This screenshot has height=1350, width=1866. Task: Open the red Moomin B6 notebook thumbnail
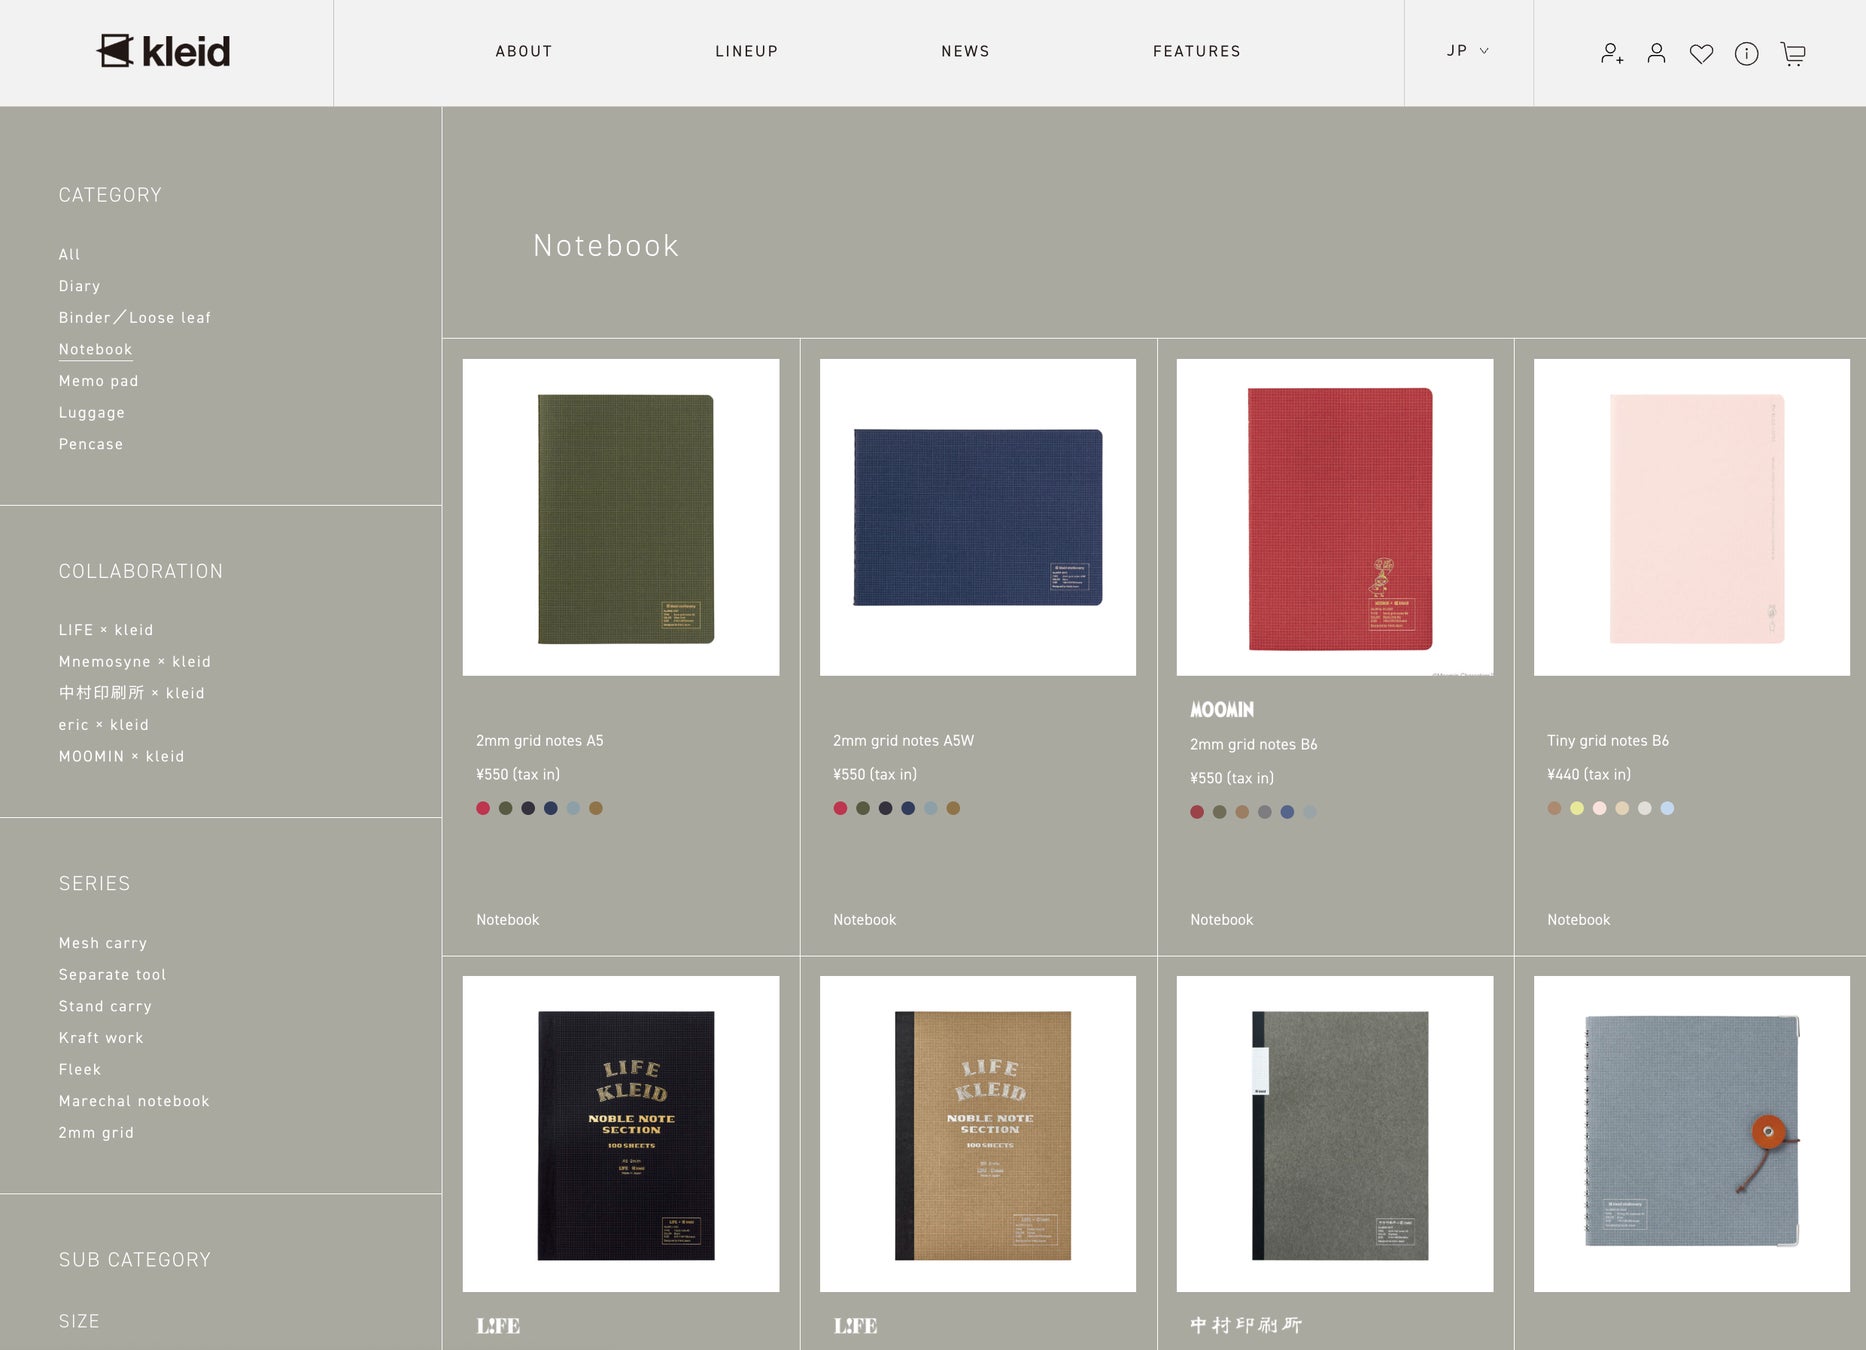click(1335, 517)
